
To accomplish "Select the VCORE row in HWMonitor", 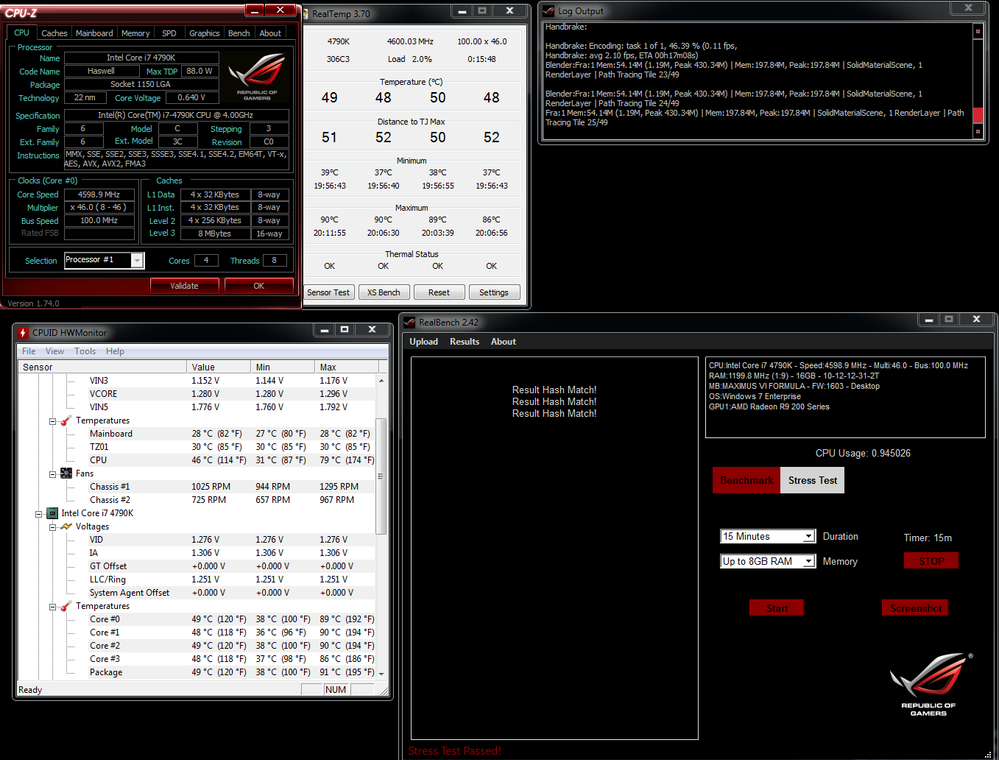I will point(196,394).
